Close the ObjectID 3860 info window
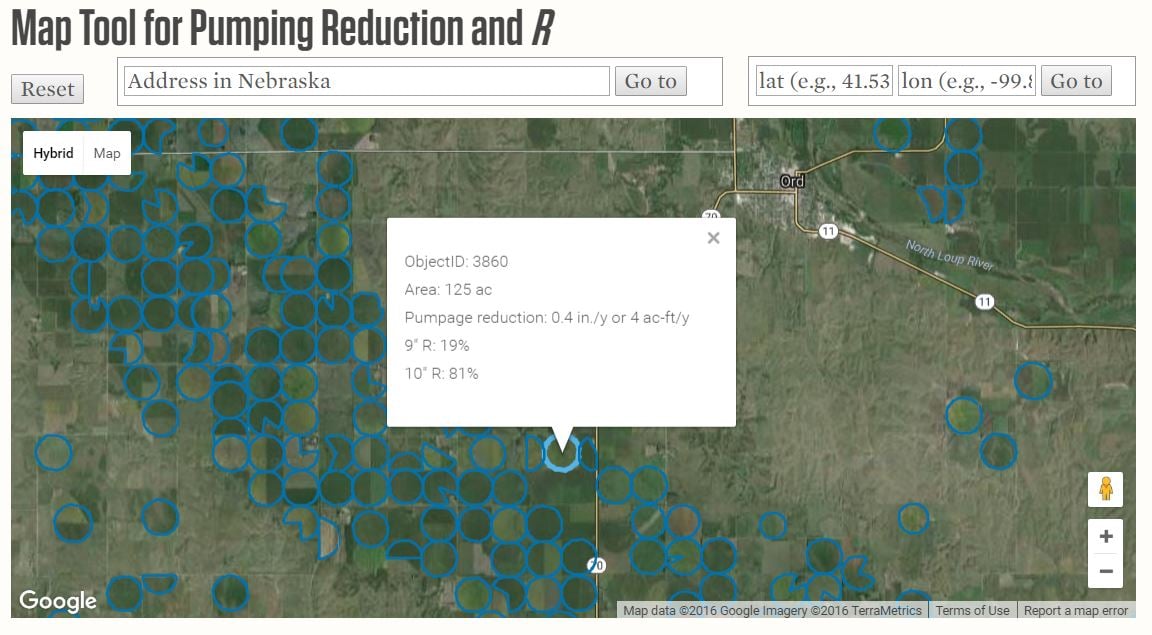The image size is (1152, 635). pos(713,237)
